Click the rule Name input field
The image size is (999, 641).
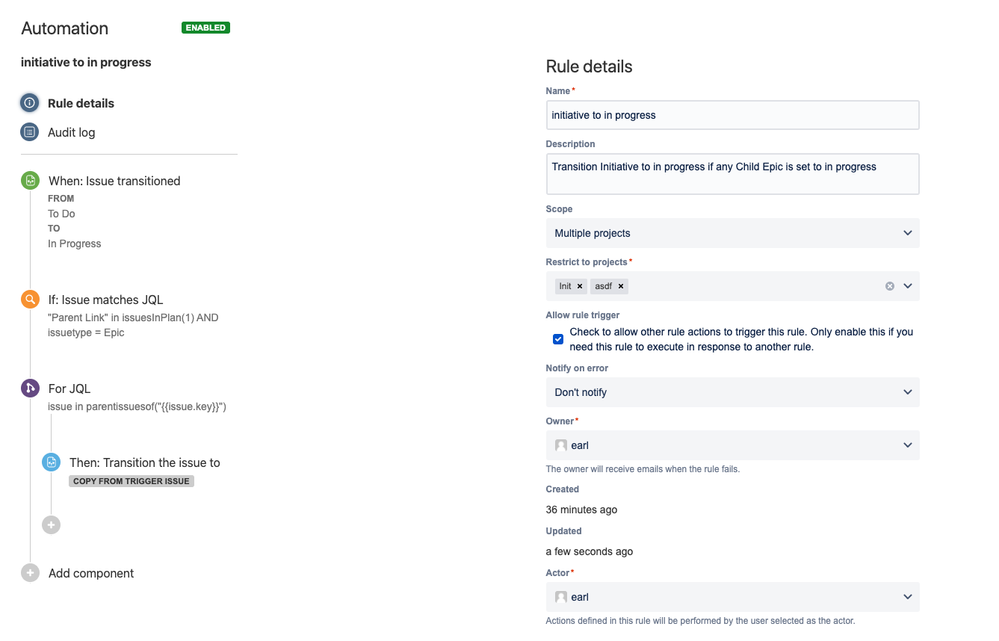731,114
